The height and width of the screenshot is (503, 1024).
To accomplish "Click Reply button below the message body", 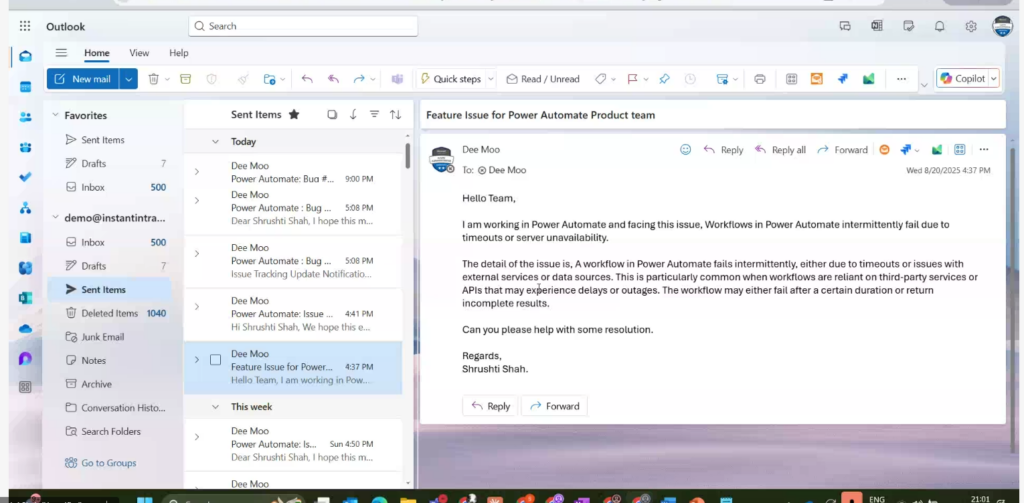I will (x=490, y=406).
